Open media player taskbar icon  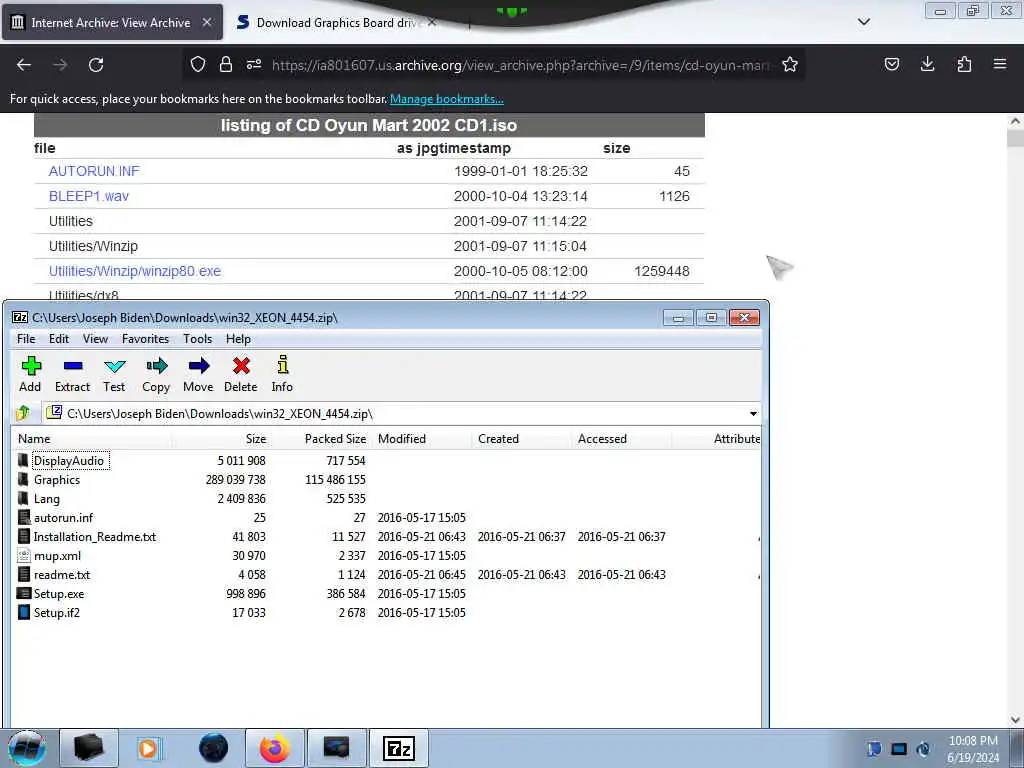148,748
